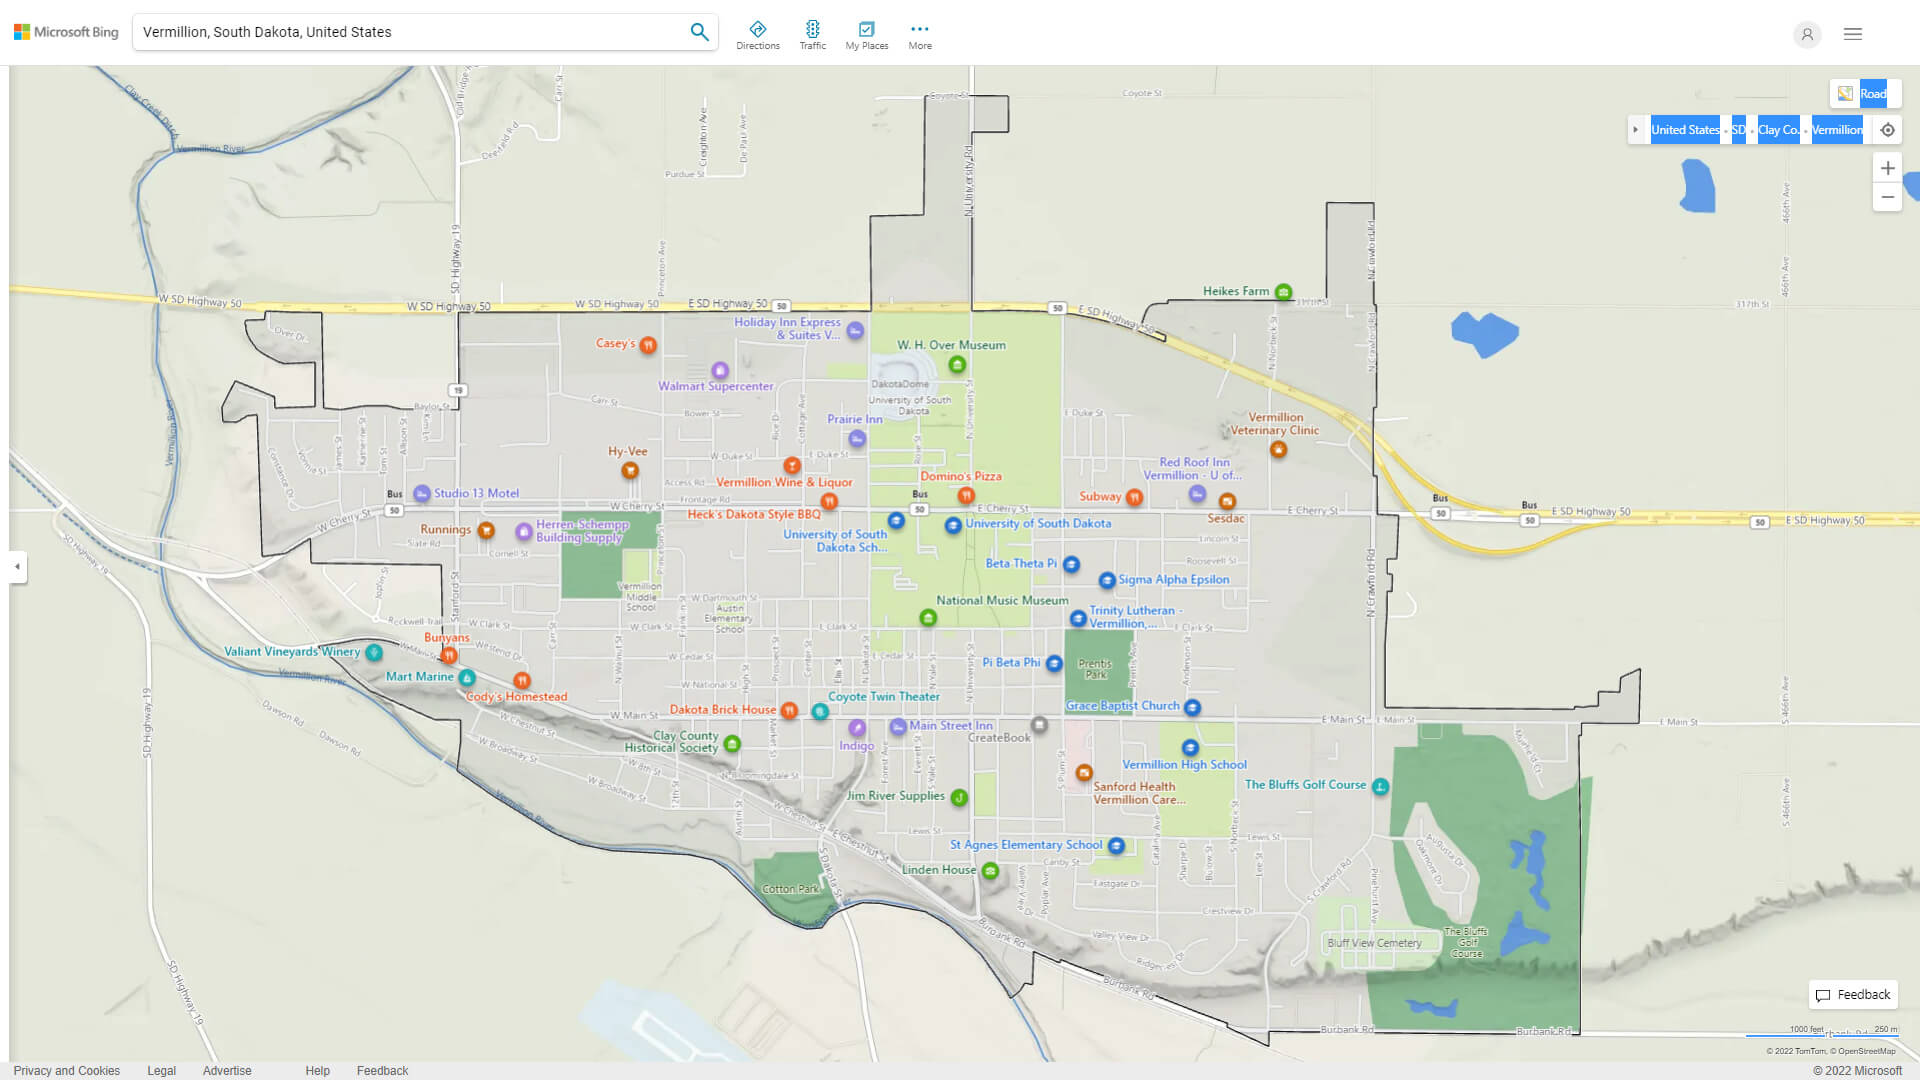Click the user profile avatar icon
1920x1080 pixels.
point(1807,34)
